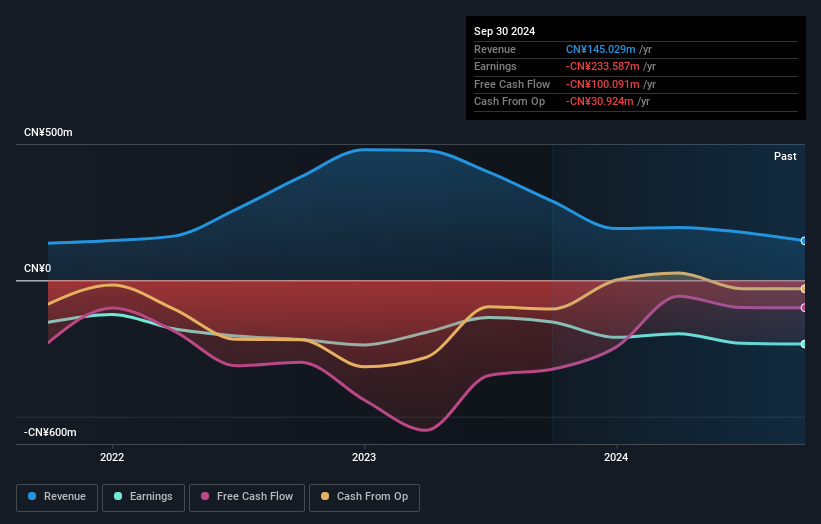
Task: Click the orange Cash From Op legend dot
Action: click(x=325, y=496)
